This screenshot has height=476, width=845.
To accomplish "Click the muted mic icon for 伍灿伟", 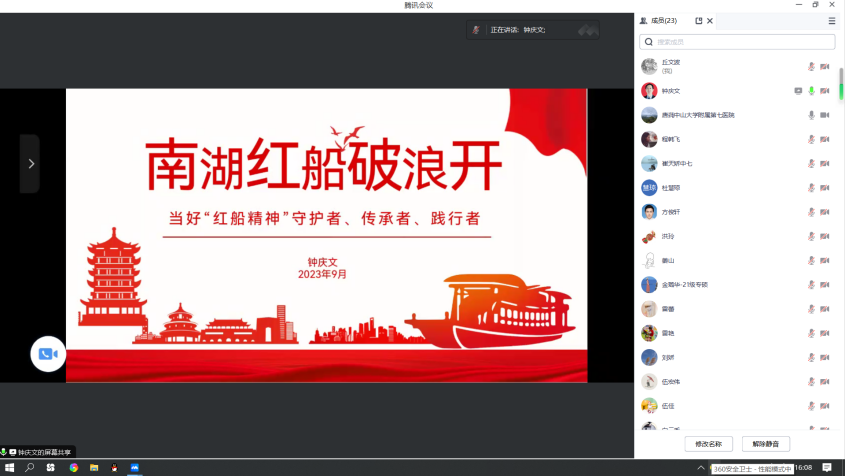I will (x=811, y=382).
